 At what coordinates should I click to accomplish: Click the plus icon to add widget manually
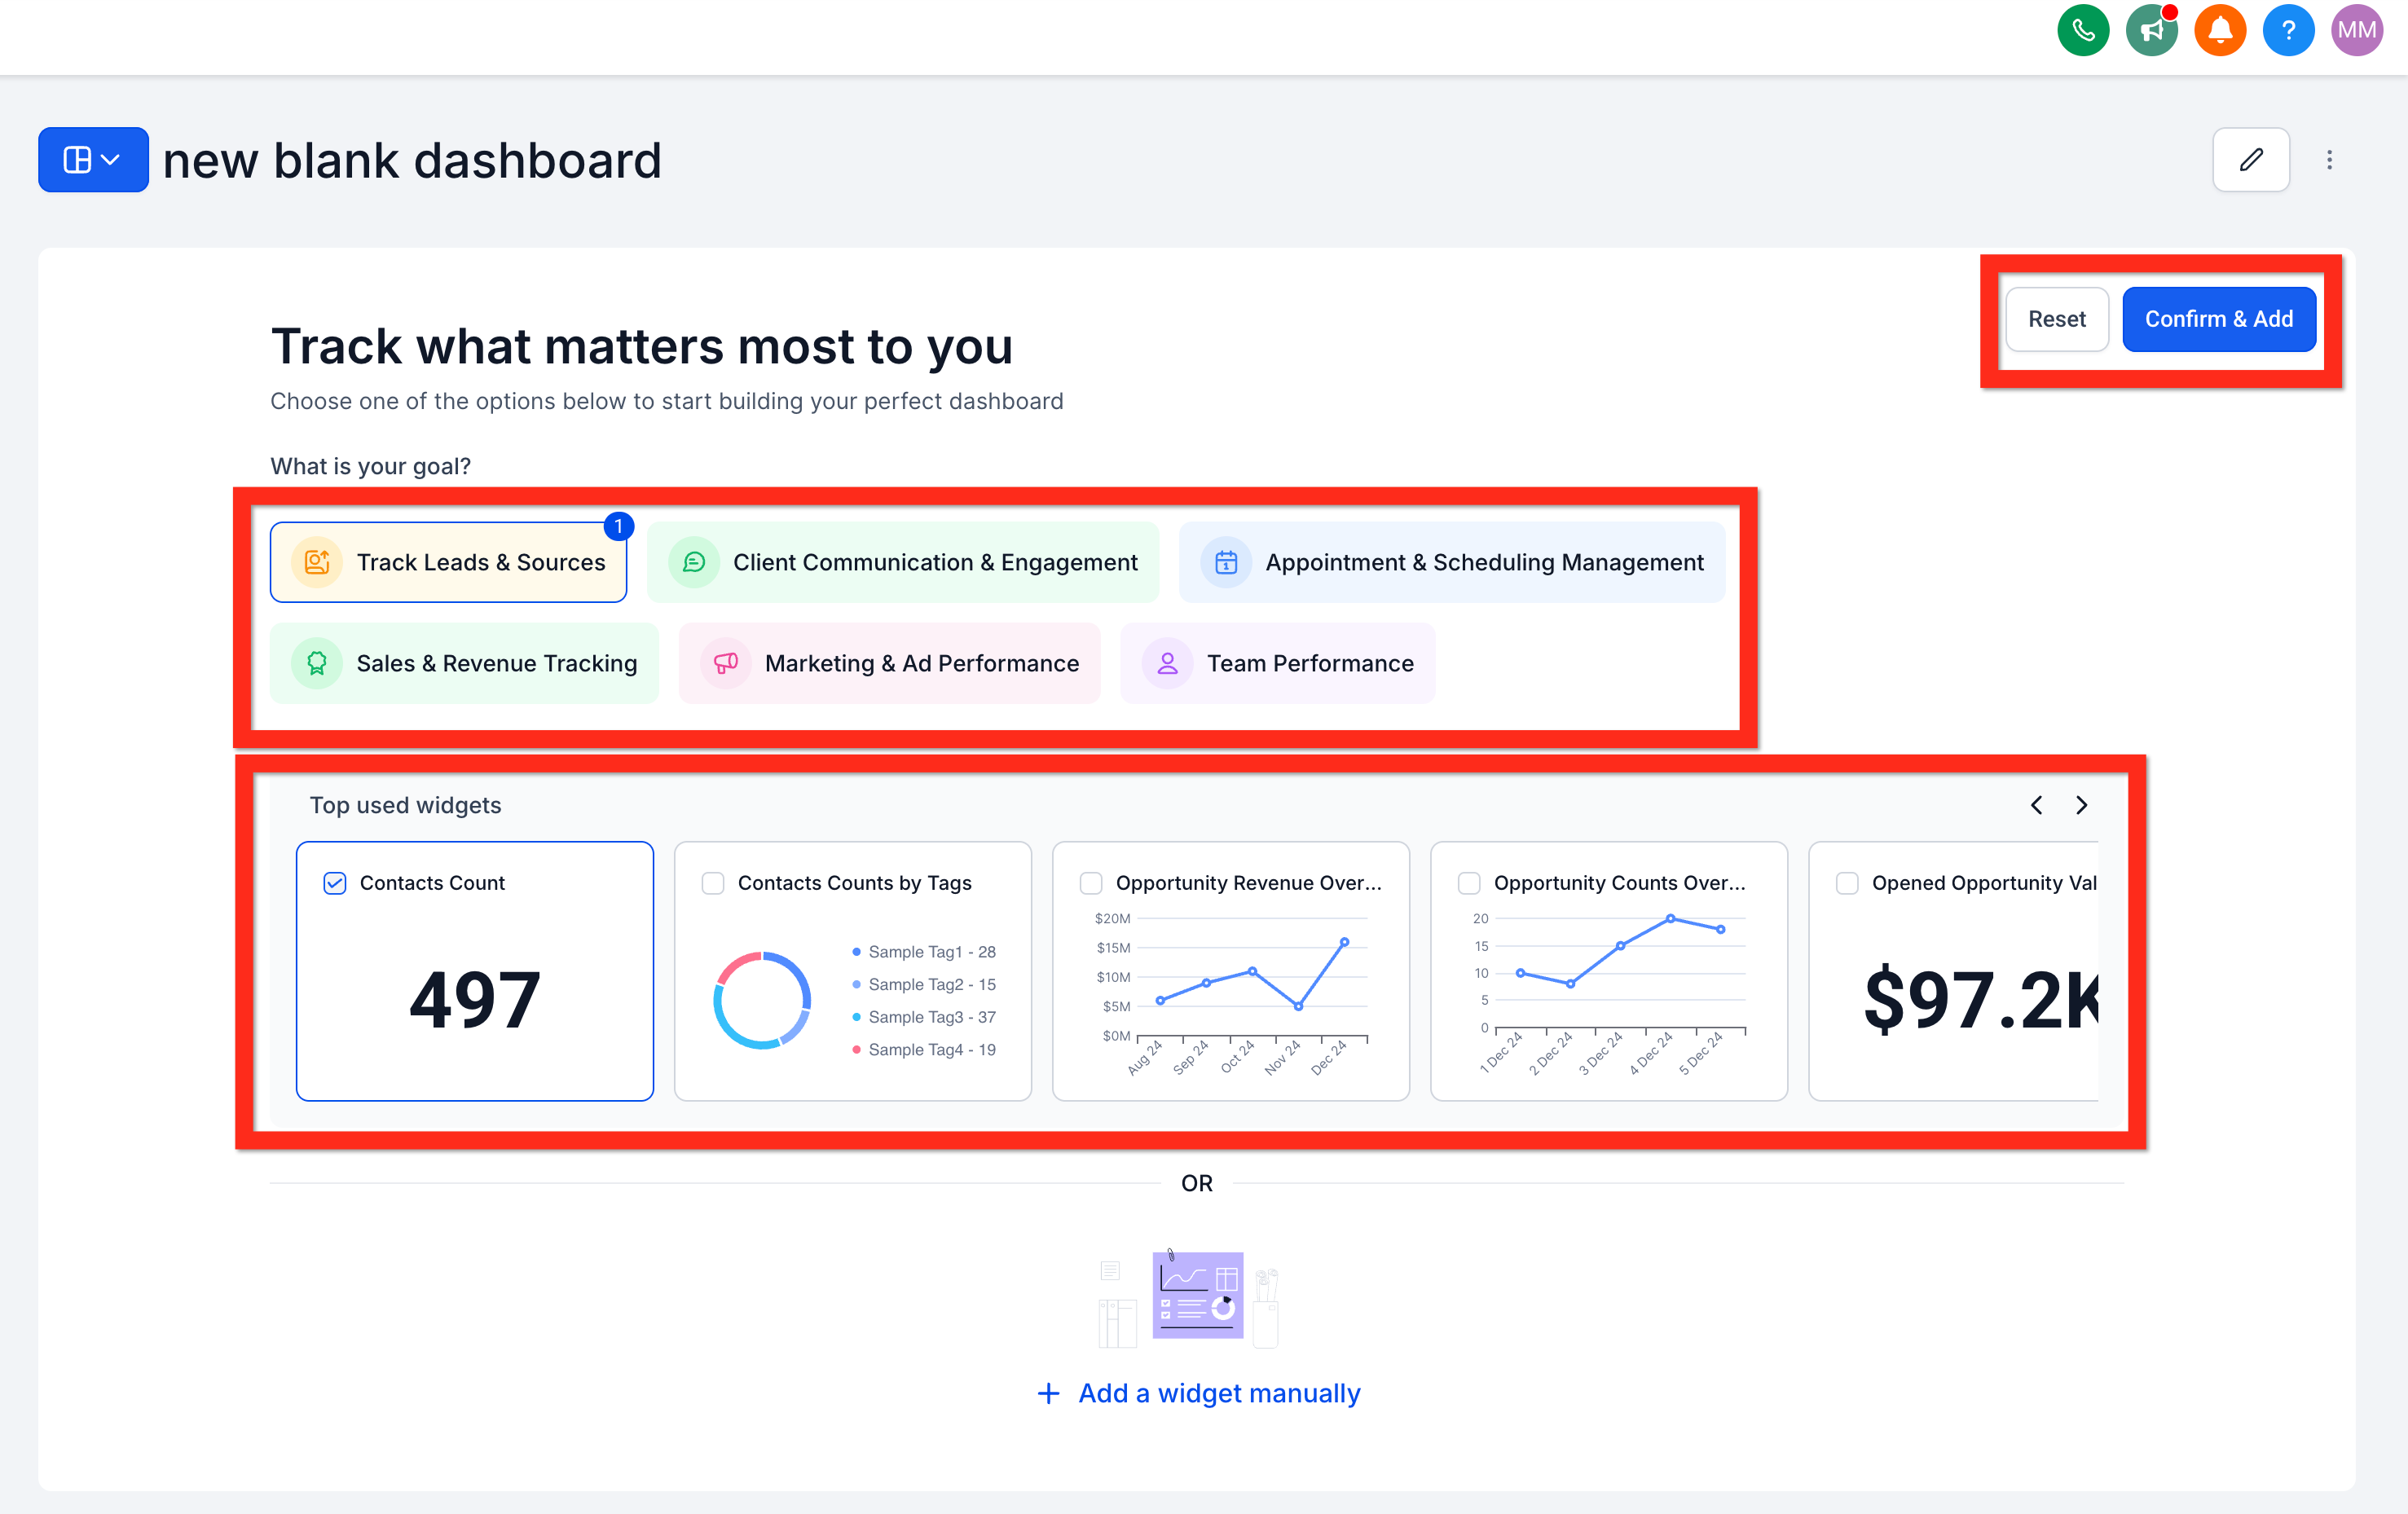coord(1048,1393)
